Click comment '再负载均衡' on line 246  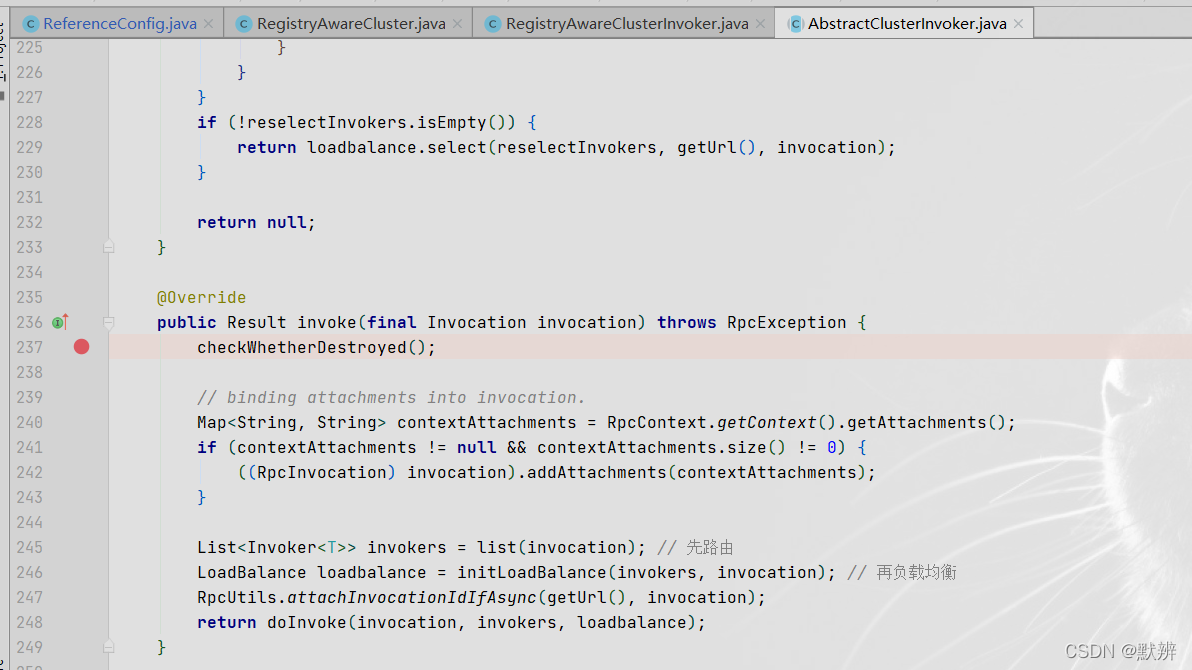916,573
